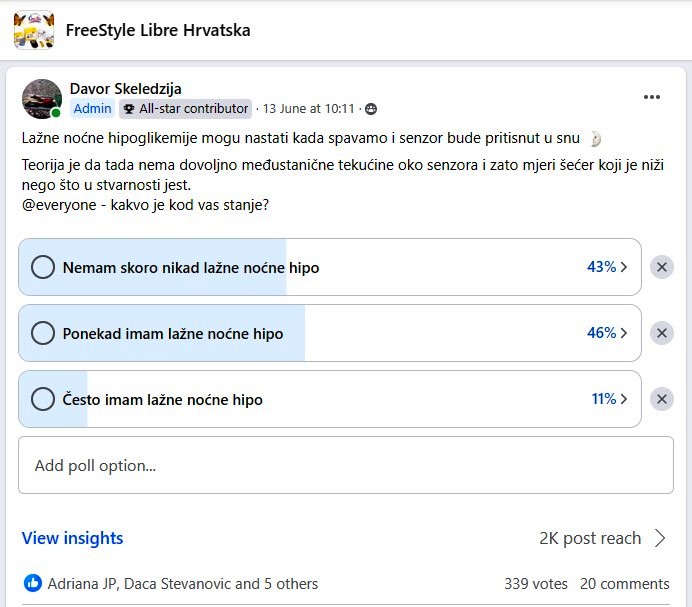Remove the 'Nemam skoro nikad' poll option
This screenshot has height=607, width=692.
[662, 267]
